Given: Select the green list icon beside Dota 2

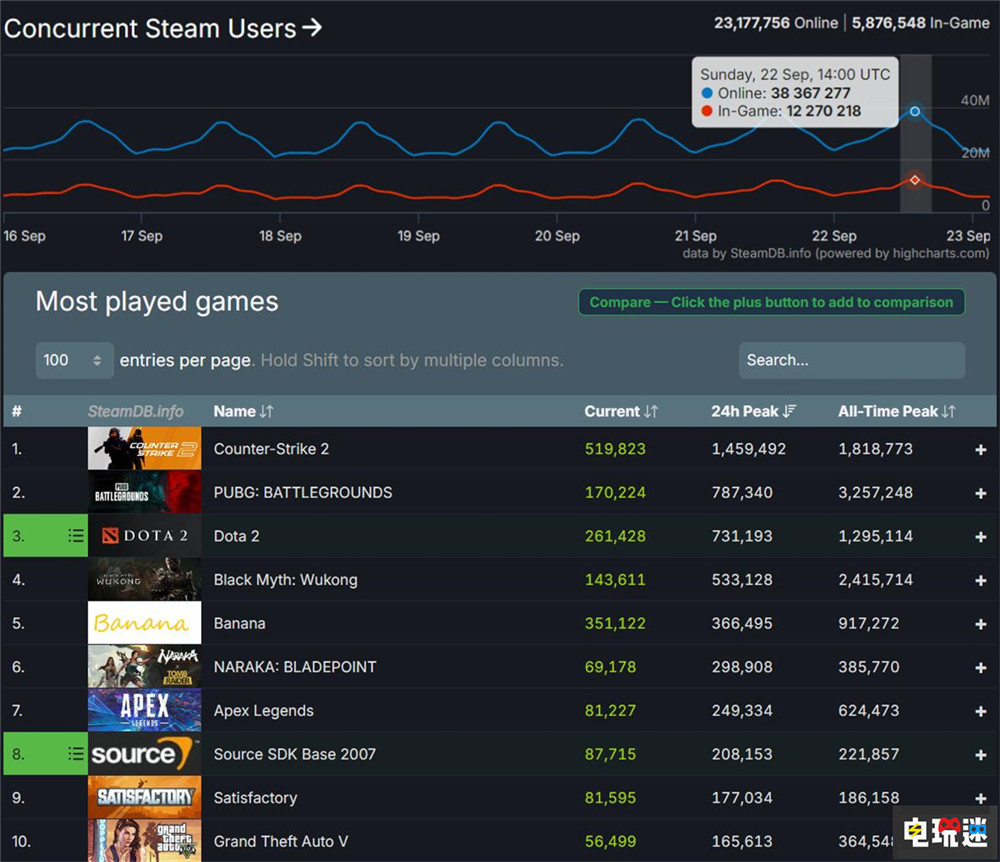Looking at the screenshot, I should point(74,536).
